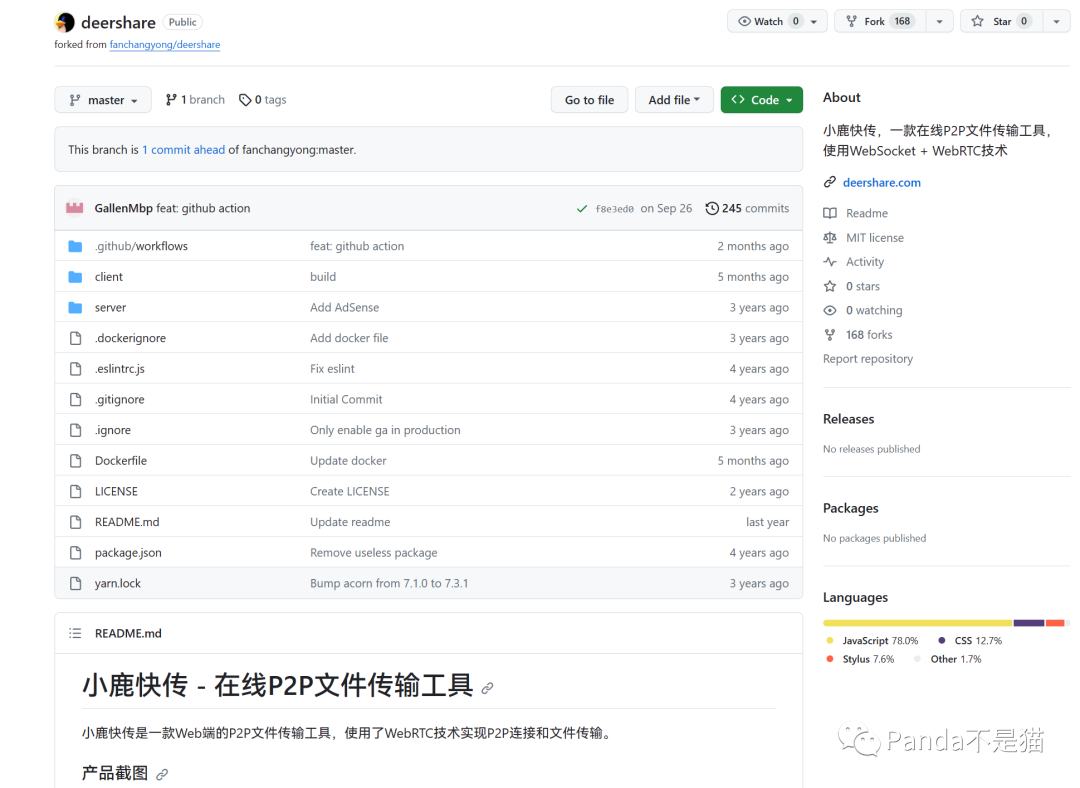
Task: Click the JavaScript 78.0% language entry
Action: [x=872, y=641]
